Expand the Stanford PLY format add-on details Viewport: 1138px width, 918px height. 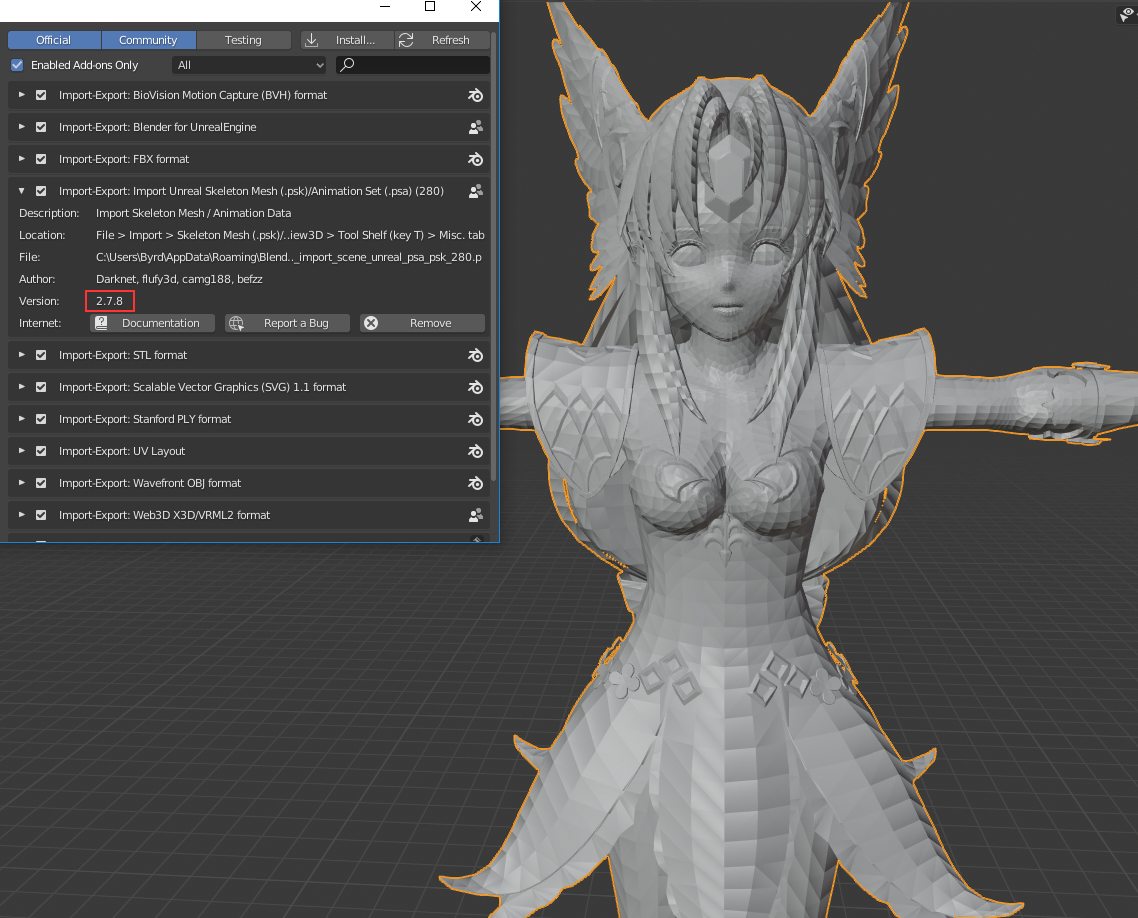22,419
